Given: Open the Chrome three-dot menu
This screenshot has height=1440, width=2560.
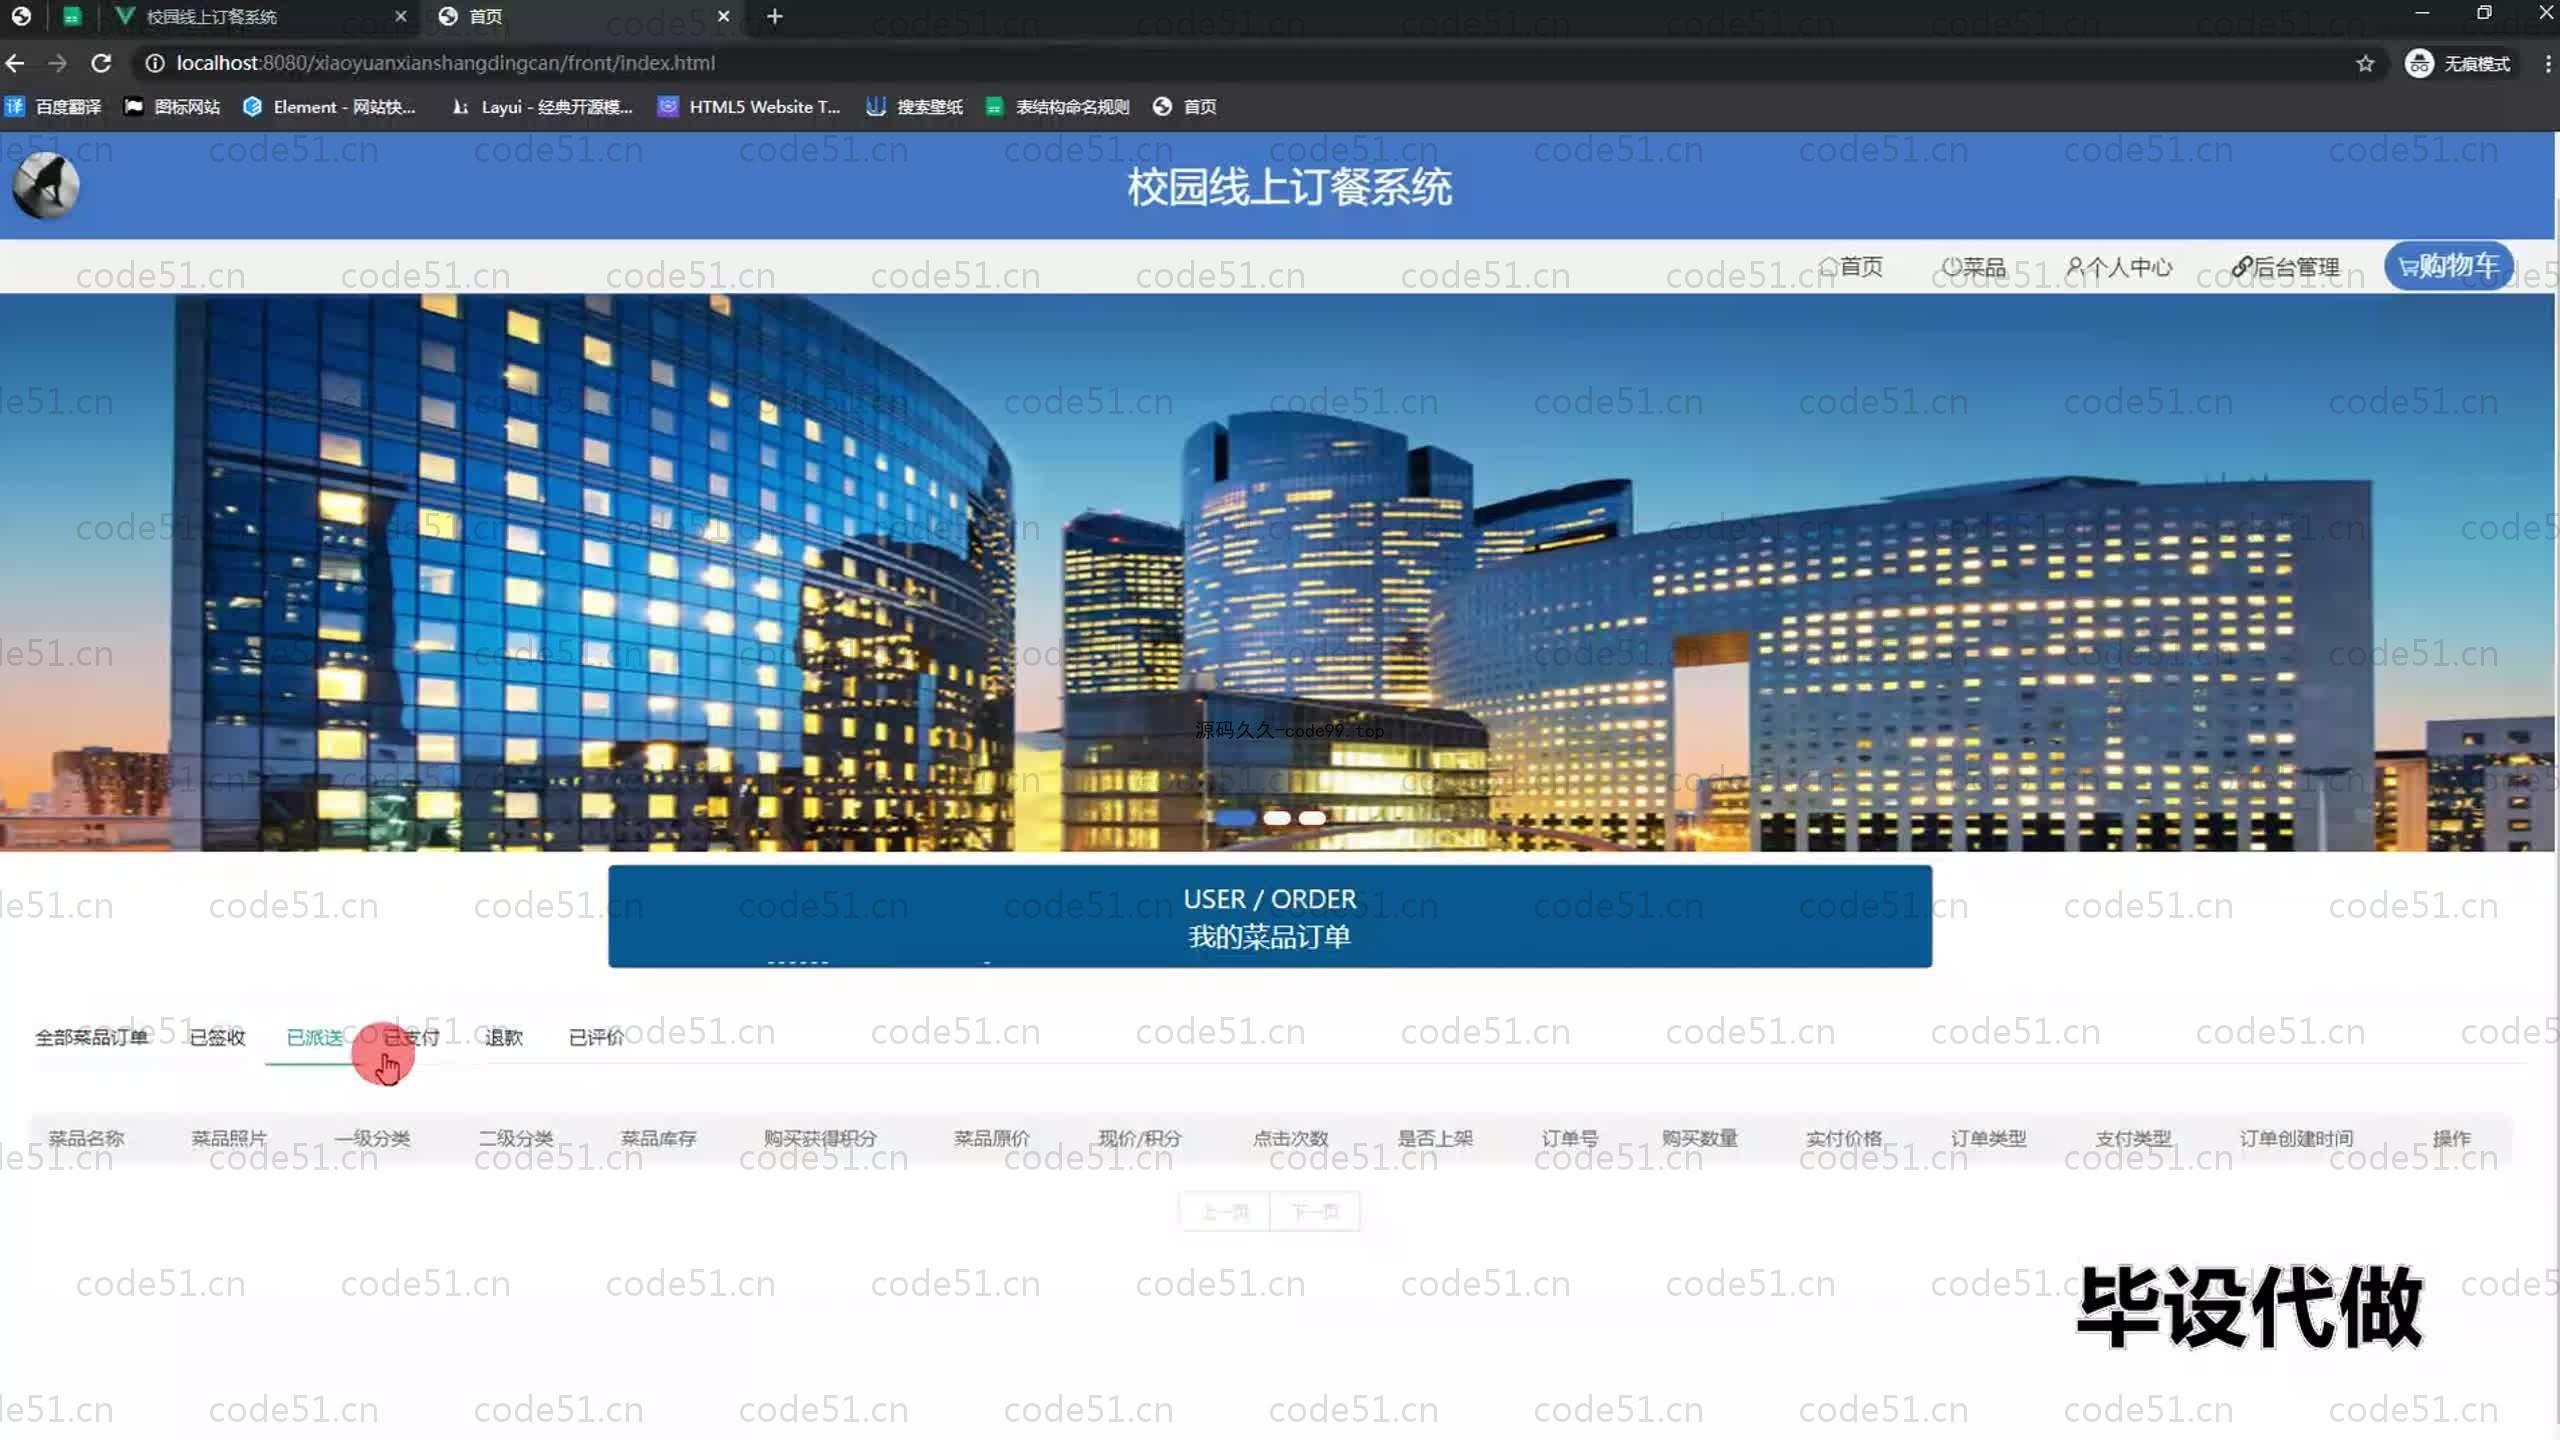Looking at the screenshot, I should (2547, 64).
